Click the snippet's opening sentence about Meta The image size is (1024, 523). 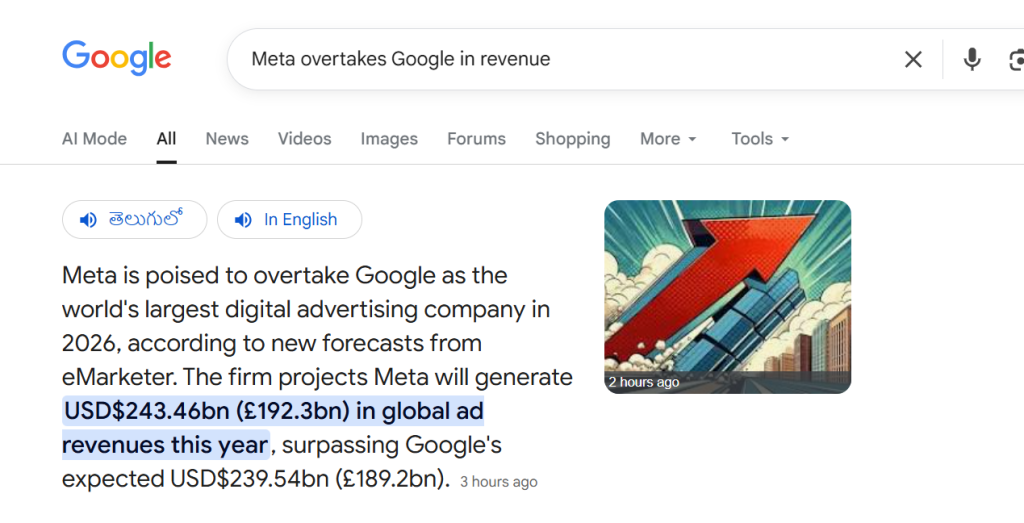pos(285,276)
